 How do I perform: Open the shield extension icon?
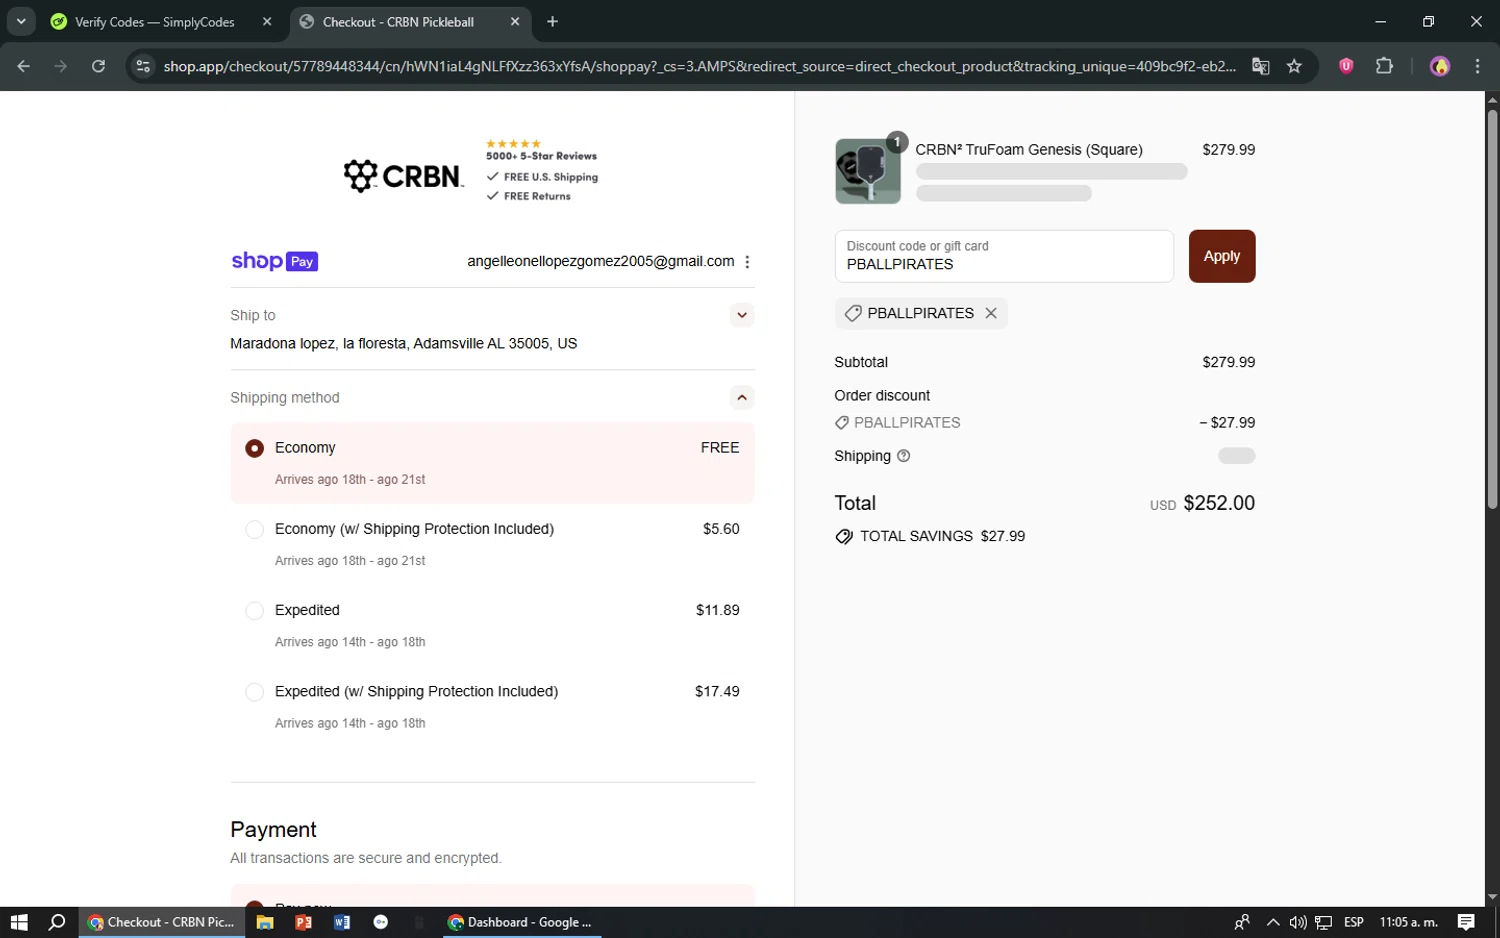click(x=1346, y=66)
